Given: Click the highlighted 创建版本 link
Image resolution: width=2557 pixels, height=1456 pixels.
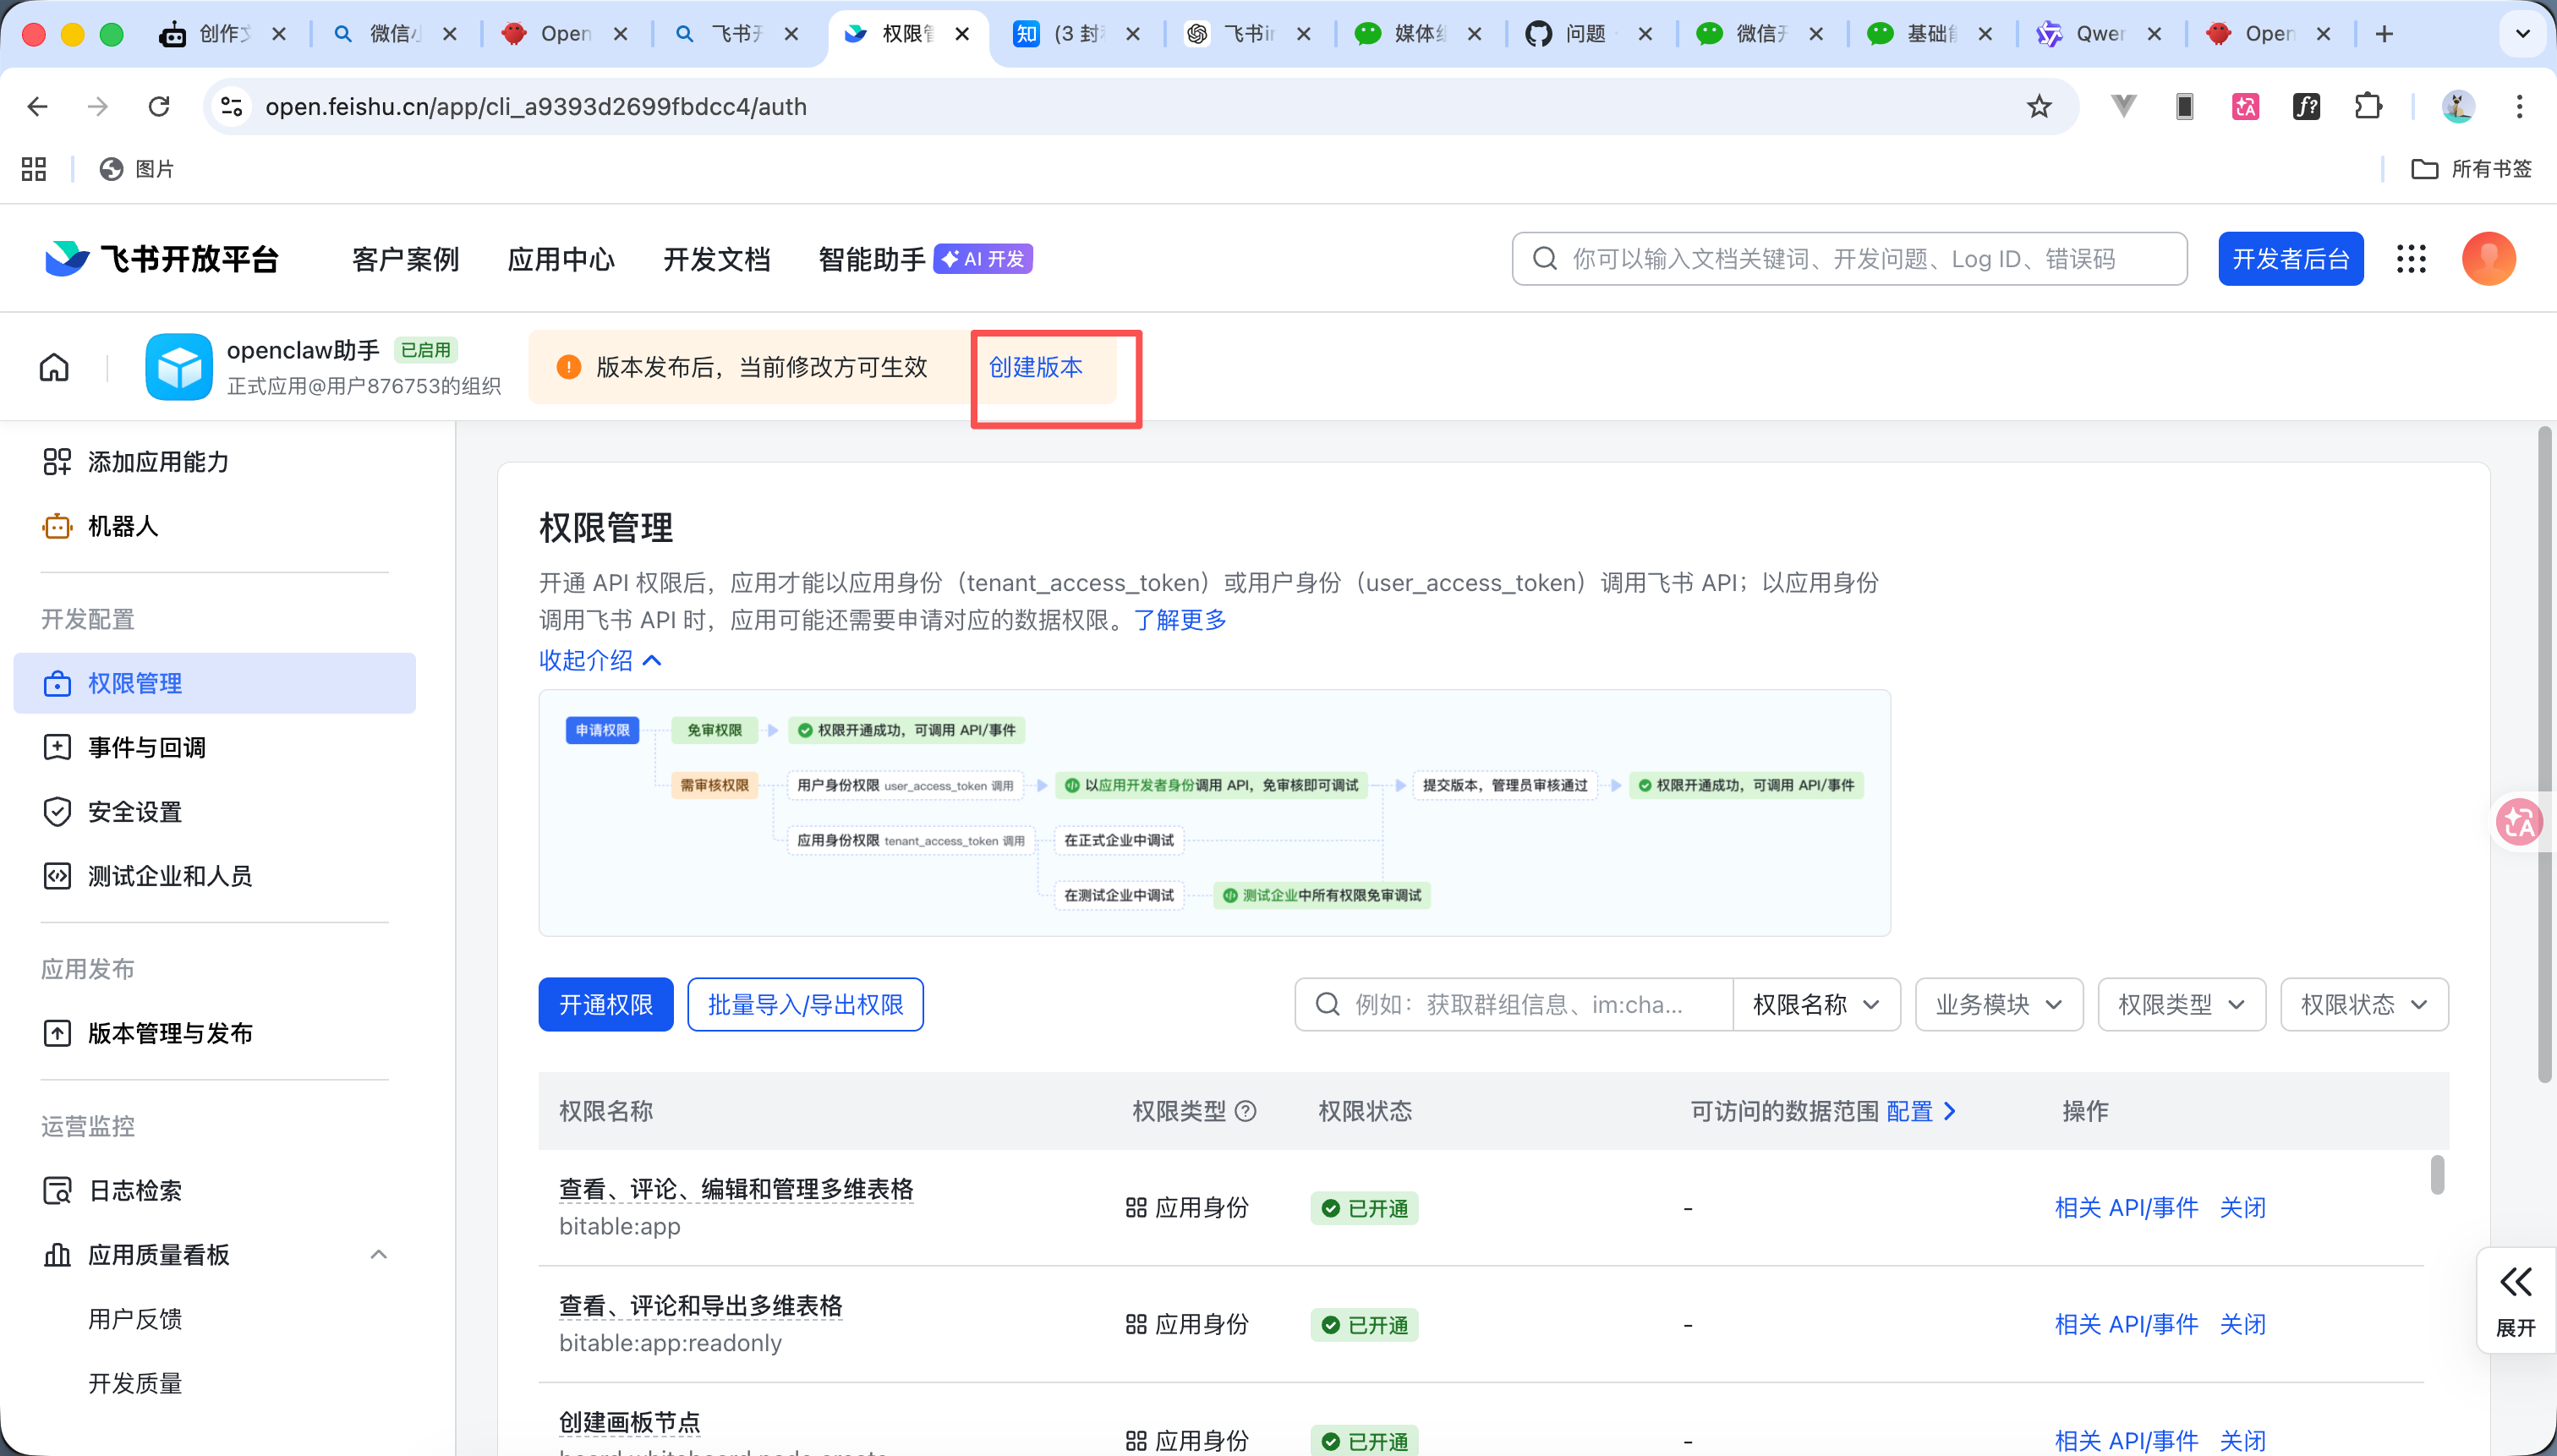Looking at the screenshot, I should [x=1035, y=367].
